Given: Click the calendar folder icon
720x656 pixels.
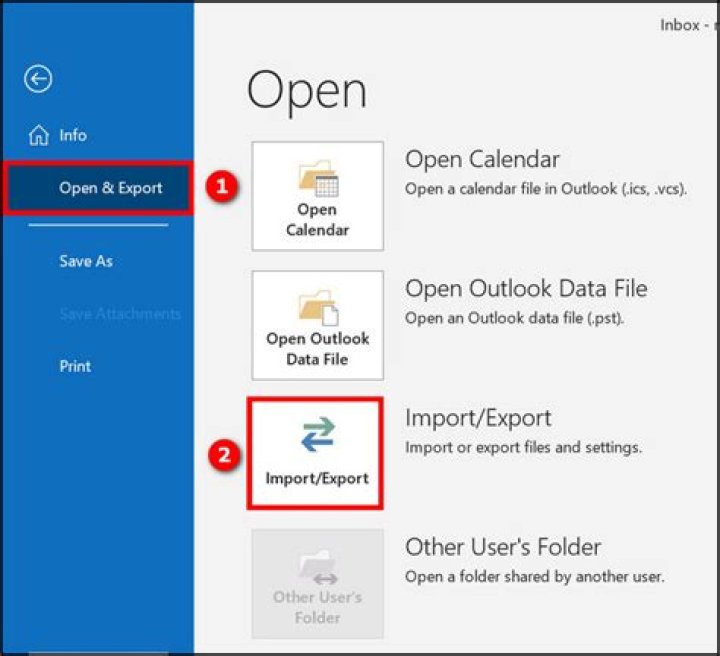Looking at the screenshot, I should point(318,179).
